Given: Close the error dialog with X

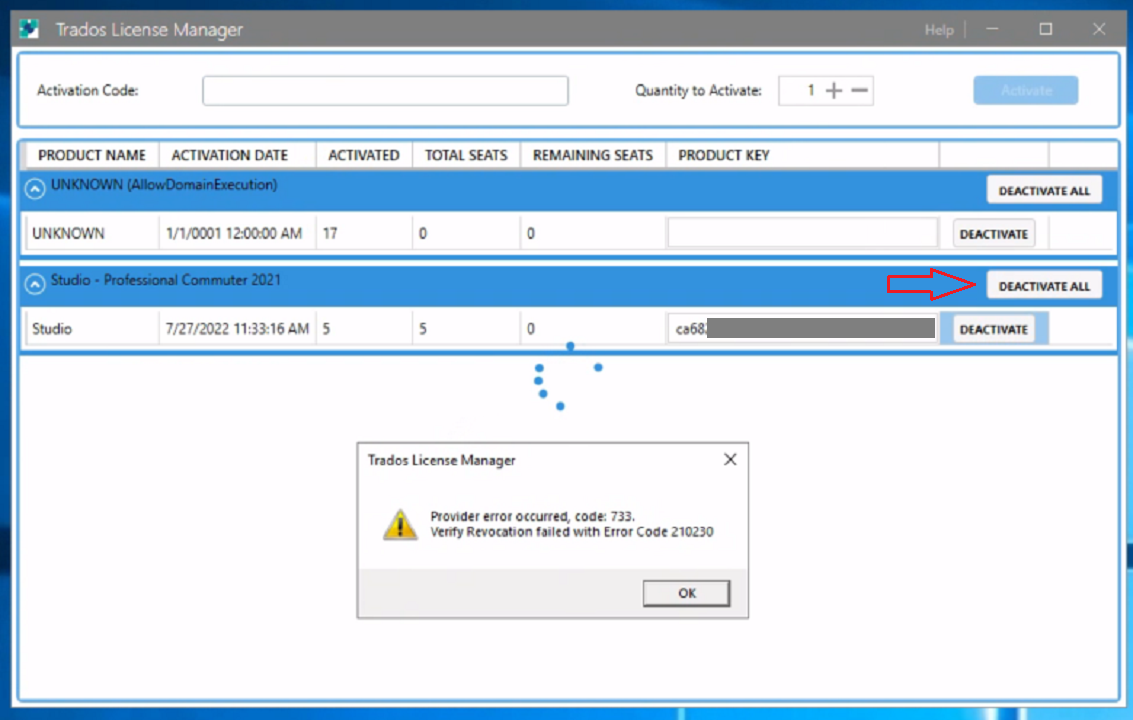Looking at the screenshot, I should click(730, 460).
